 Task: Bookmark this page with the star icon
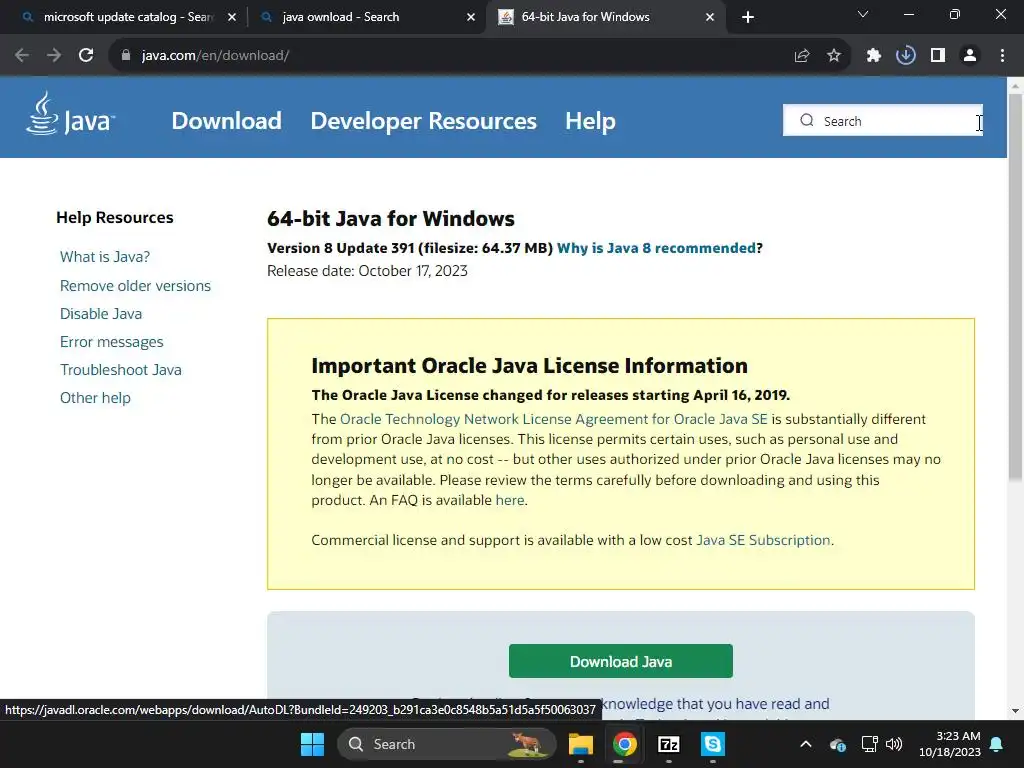tap(834, 56)
